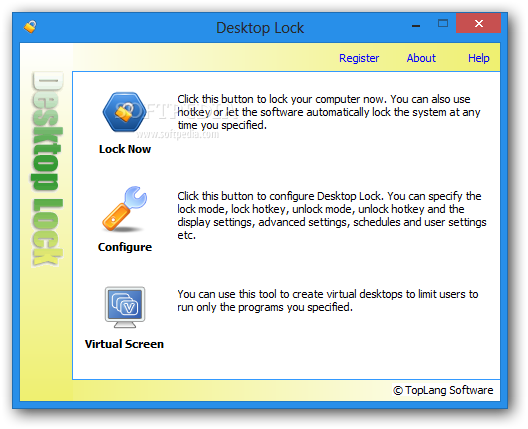Open settings via the Configure wrench icon
The height and width of the screenshot is (429, 528).
(125, 209)
